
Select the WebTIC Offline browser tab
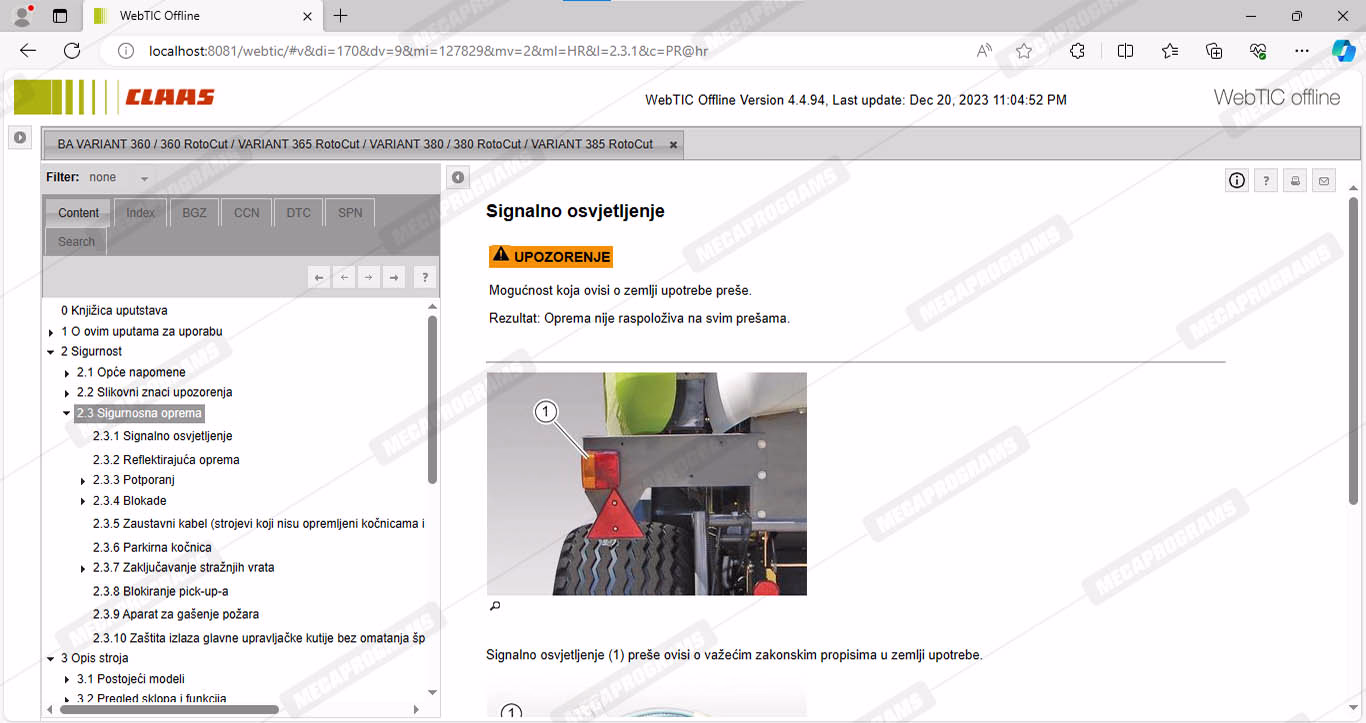tap(200, 16)
